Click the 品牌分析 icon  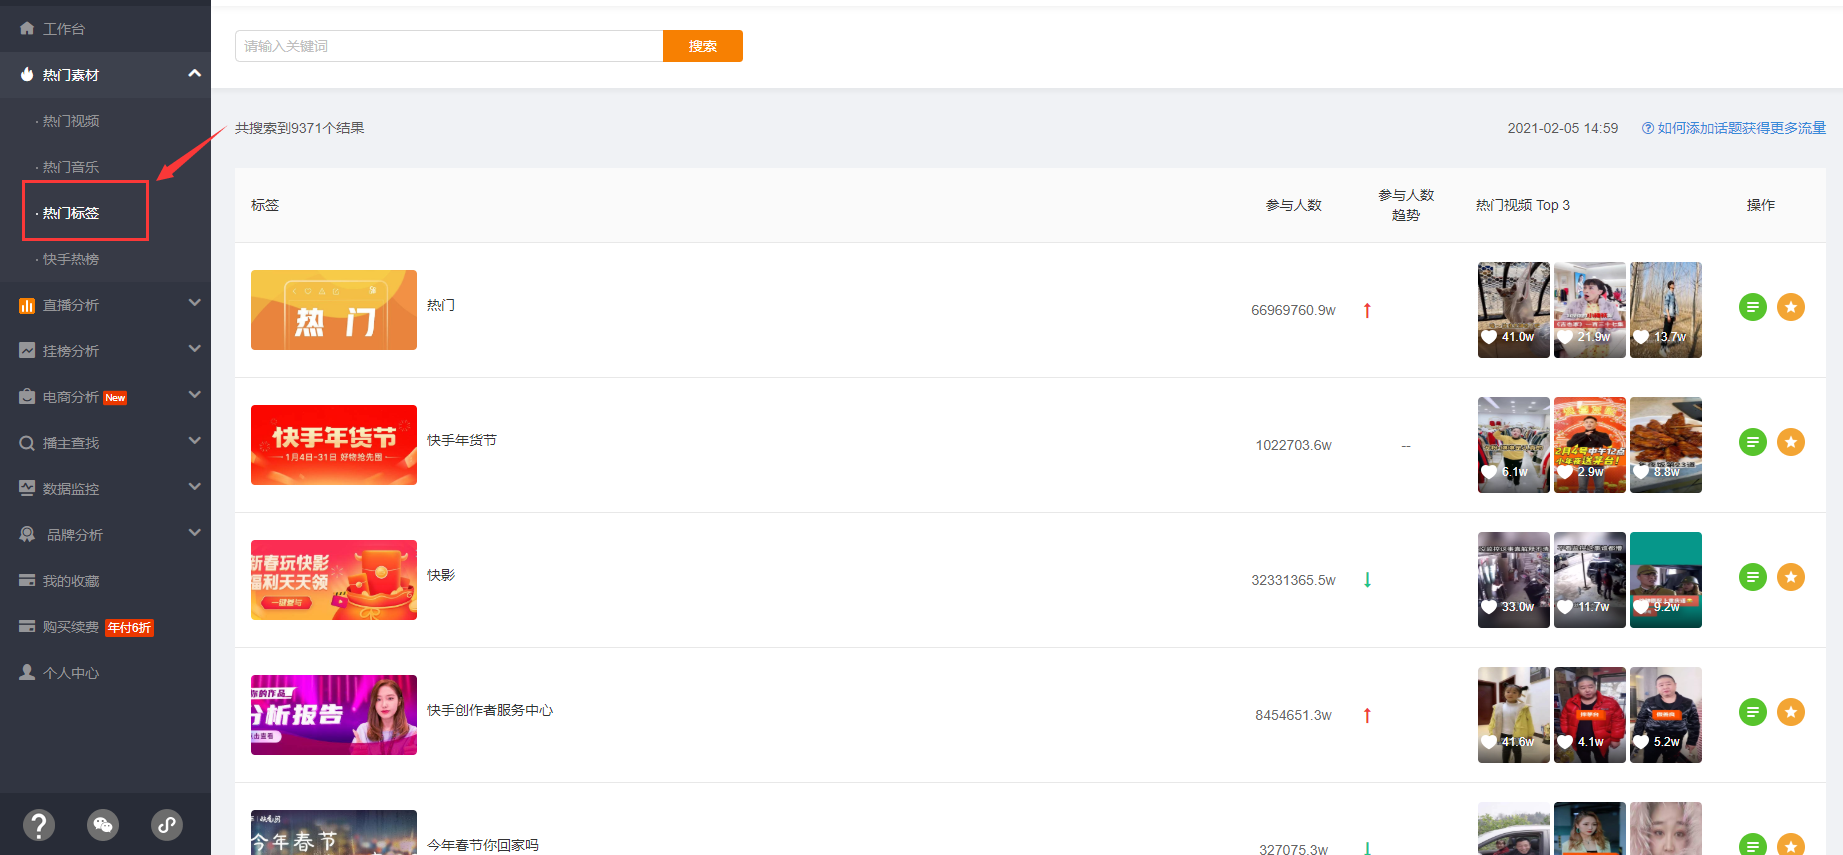(27, 535)
